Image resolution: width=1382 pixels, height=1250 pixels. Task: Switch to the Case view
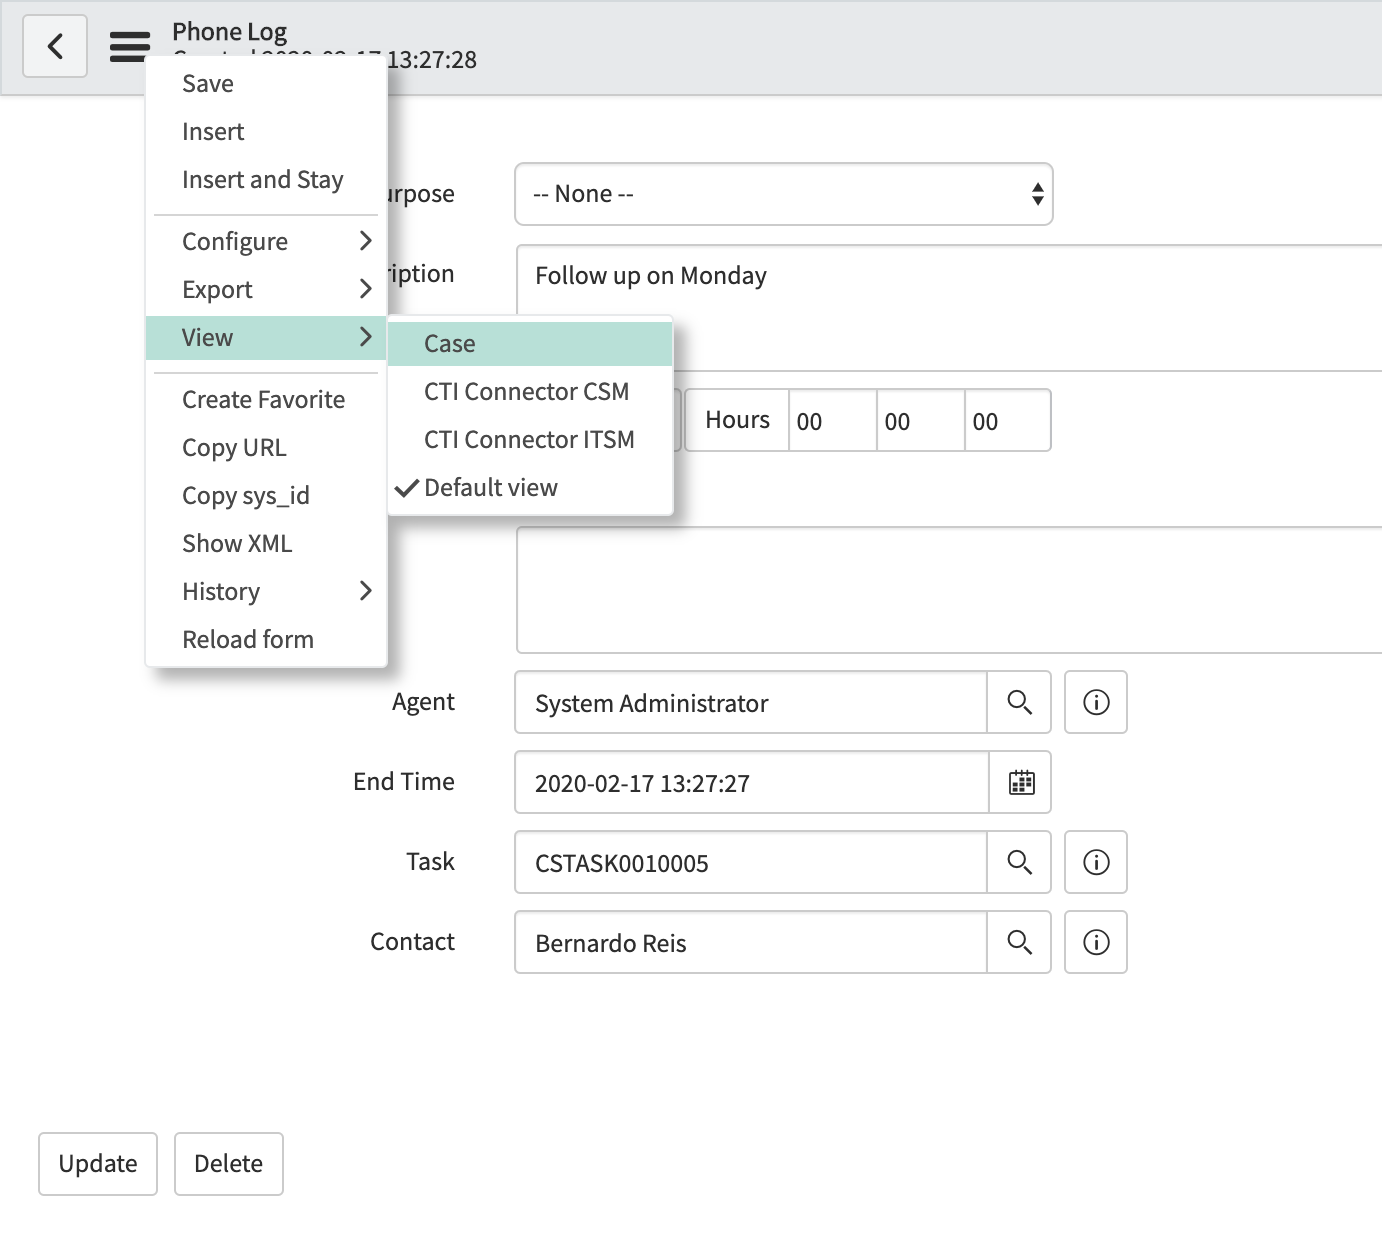tap(446, 343)
